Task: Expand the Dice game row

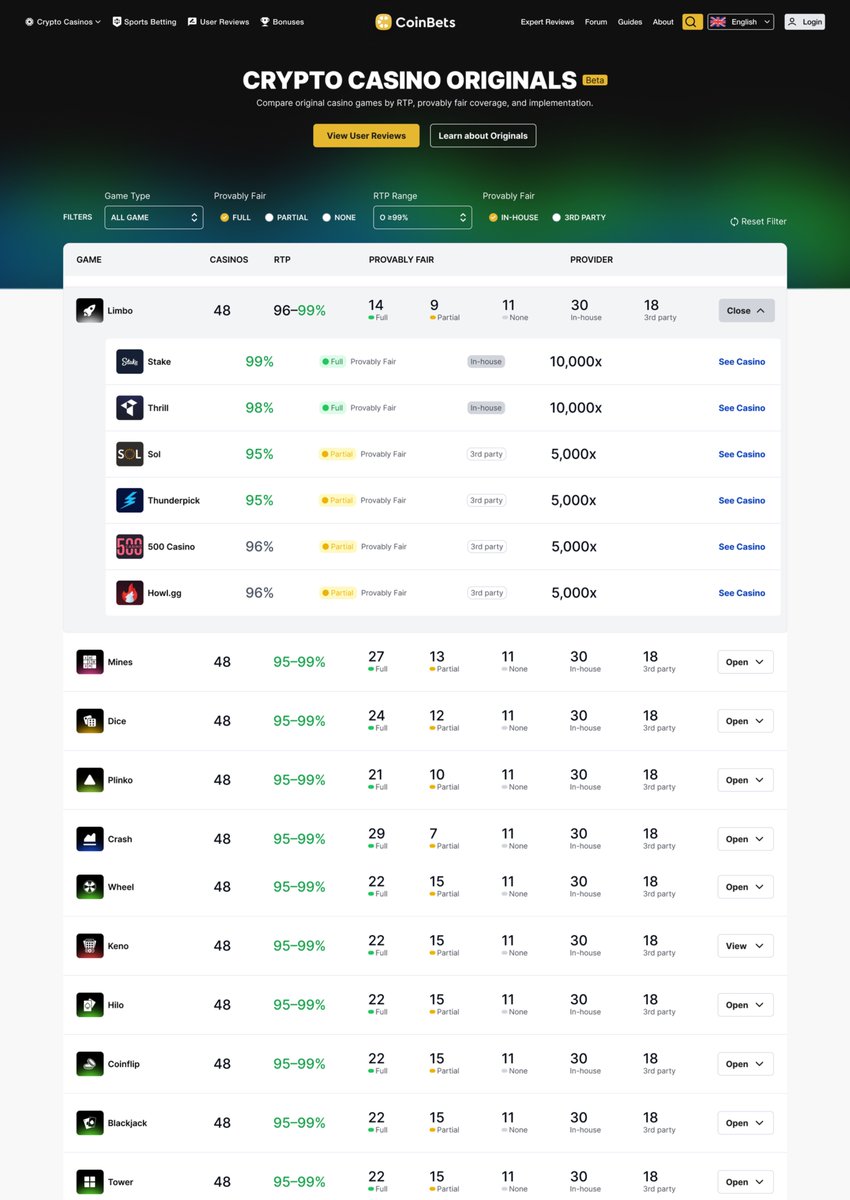Action: pyautogui.click(x=744, y=720)
